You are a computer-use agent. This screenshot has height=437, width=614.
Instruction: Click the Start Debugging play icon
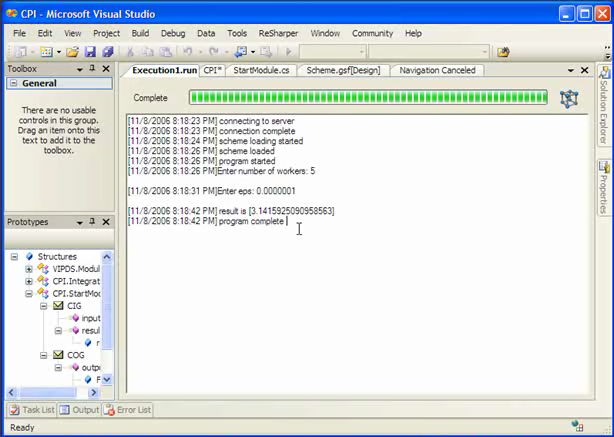(x=289, y=52)
